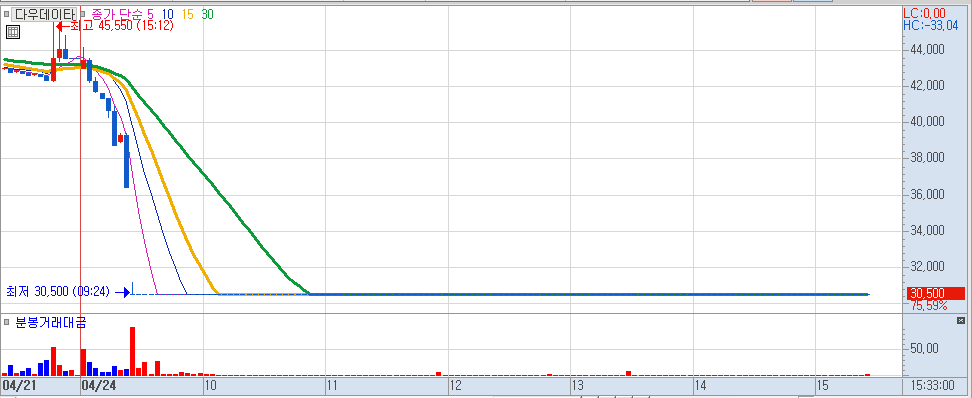Click the 75,59% ratio value
Viewport: 972px width, 398px height.
tap(928, 305)
